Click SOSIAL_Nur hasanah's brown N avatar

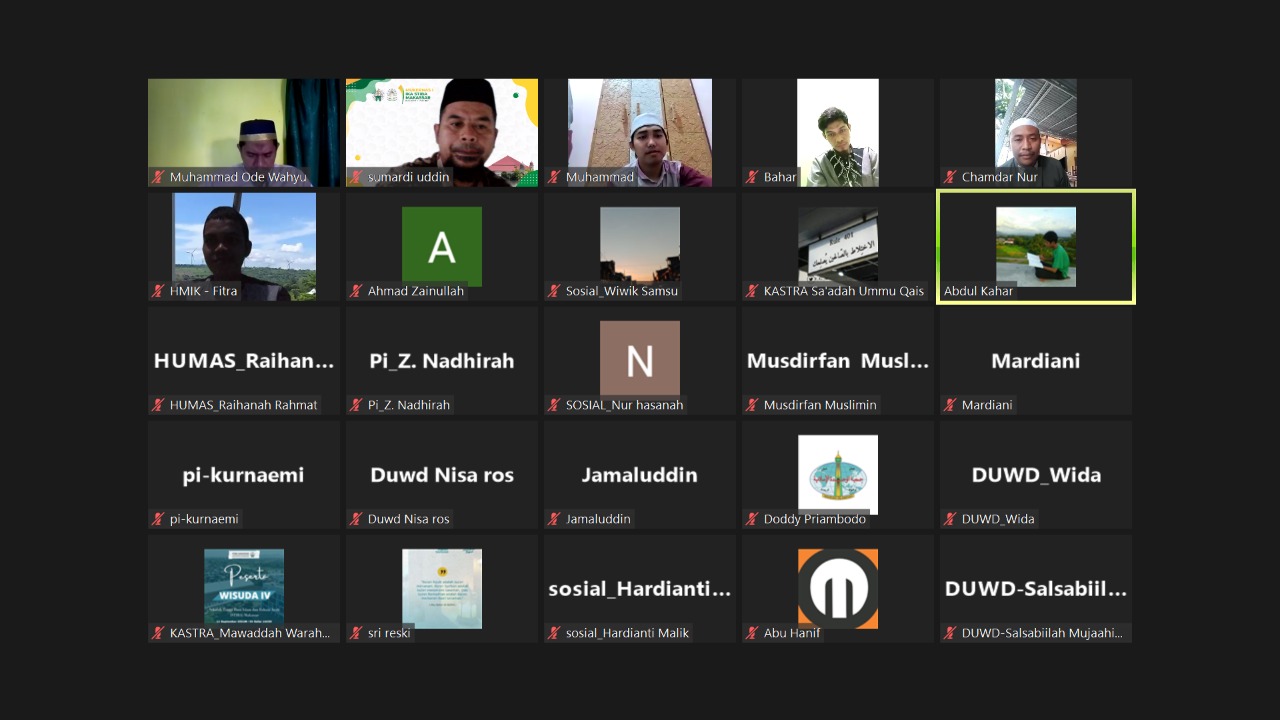point(639,358)
